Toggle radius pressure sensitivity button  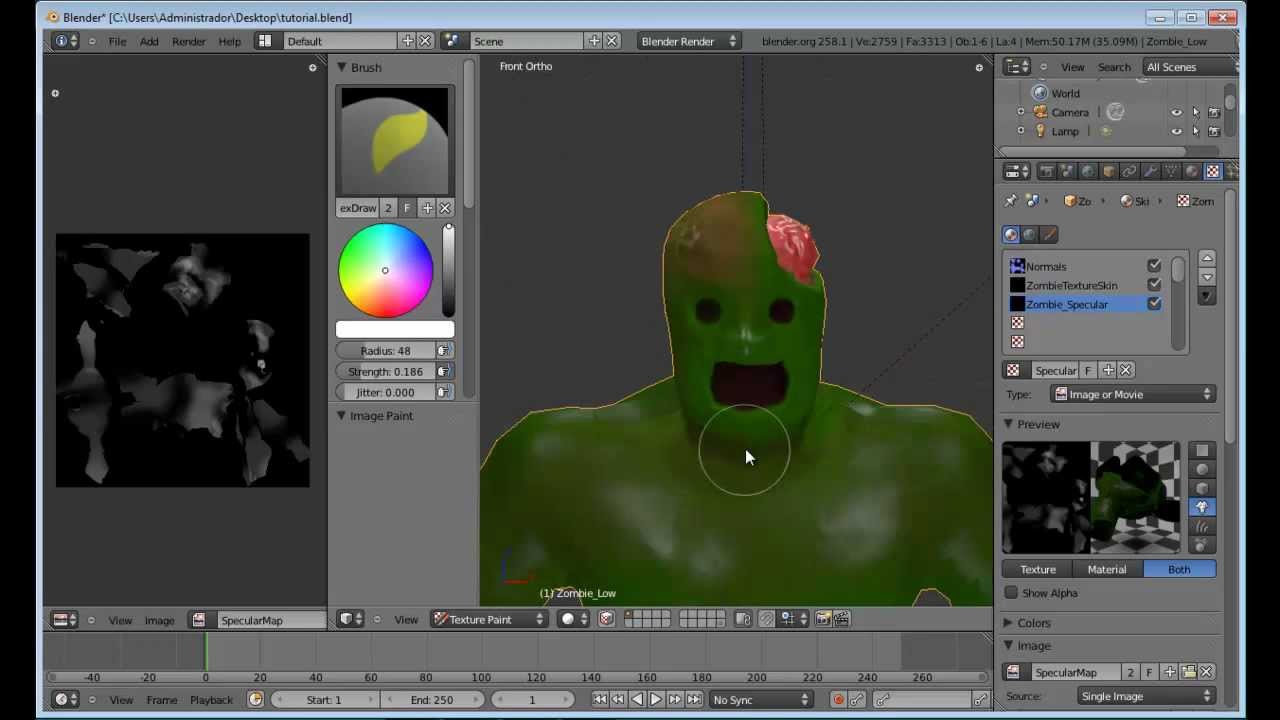point(443,351)
